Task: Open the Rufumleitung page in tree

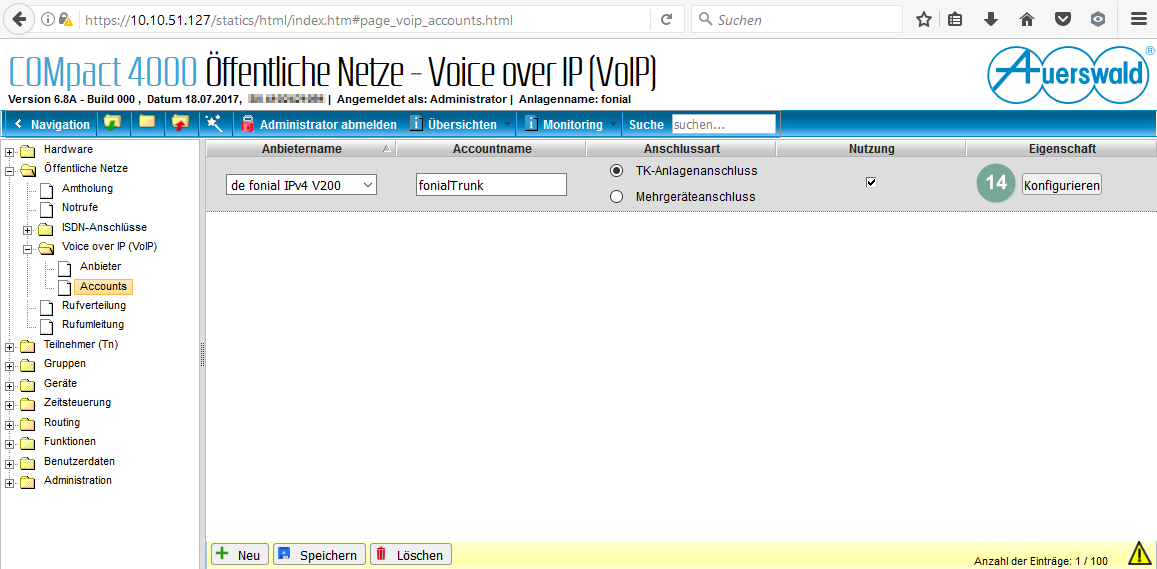Action: [x=93, y=324]
